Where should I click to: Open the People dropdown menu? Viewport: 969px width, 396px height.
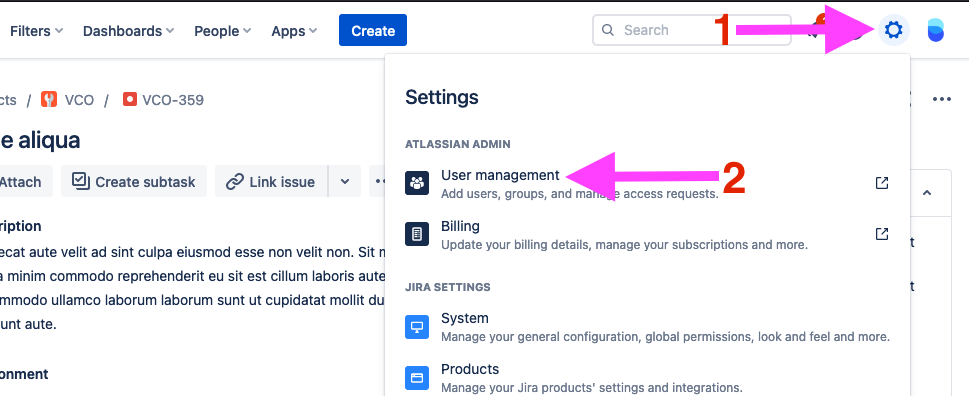pyautogui.click(x=222, y=31)
